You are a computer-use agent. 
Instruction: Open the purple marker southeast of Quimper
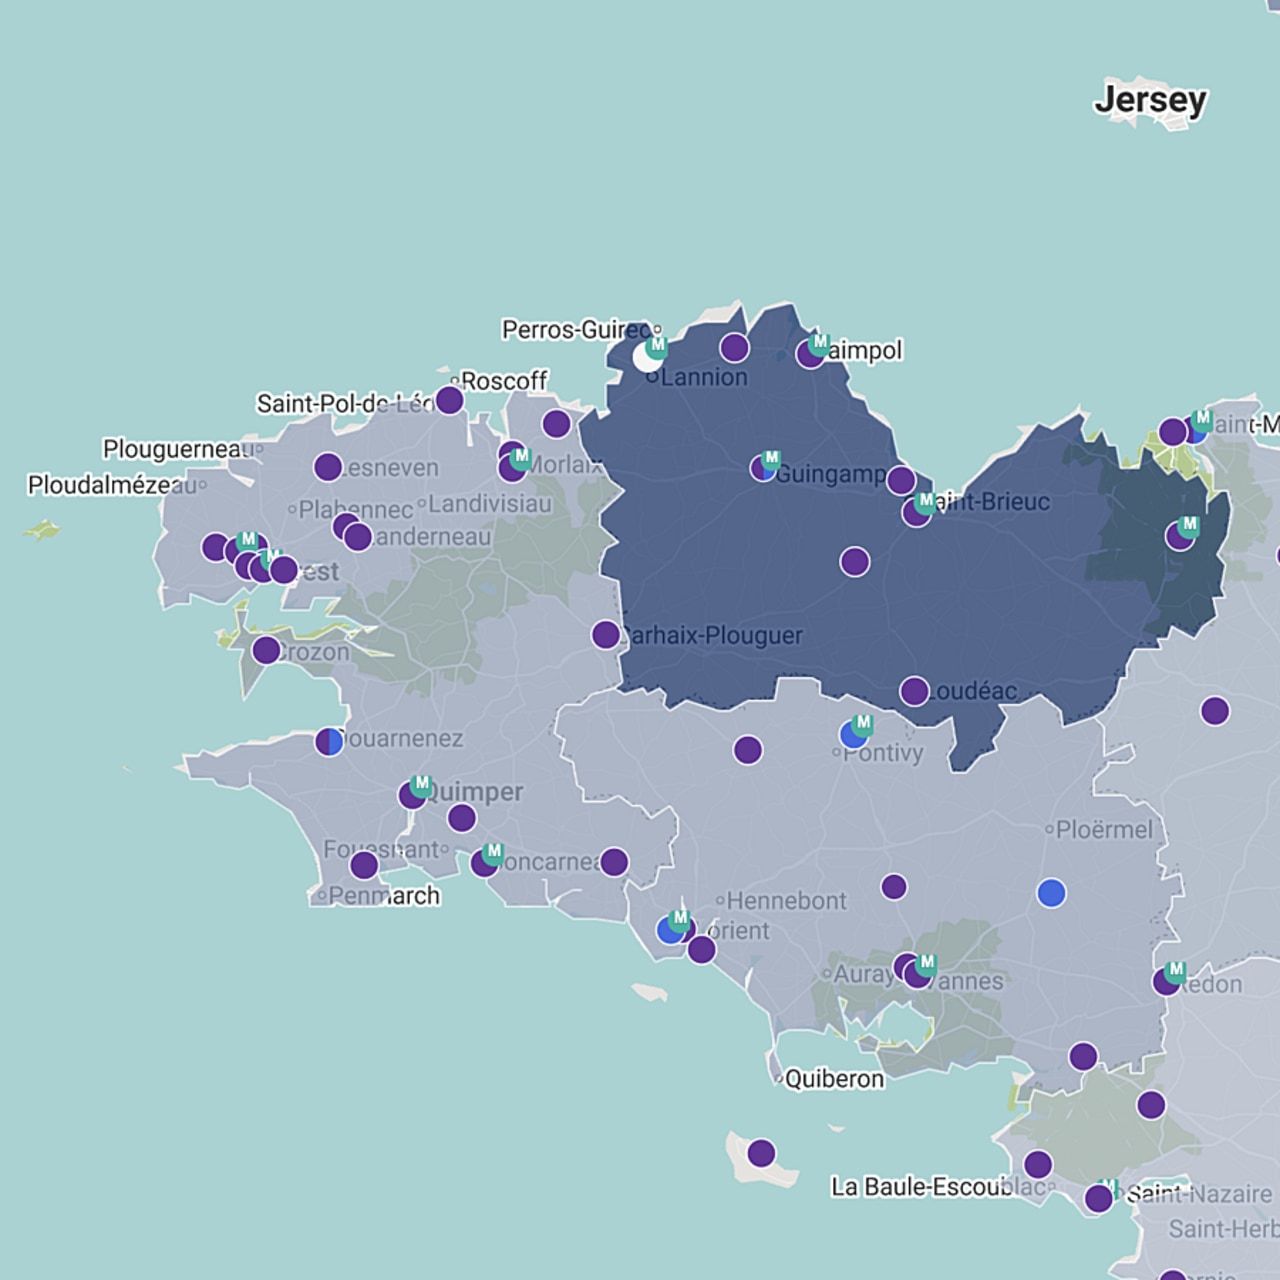click(x=461, y=818)
